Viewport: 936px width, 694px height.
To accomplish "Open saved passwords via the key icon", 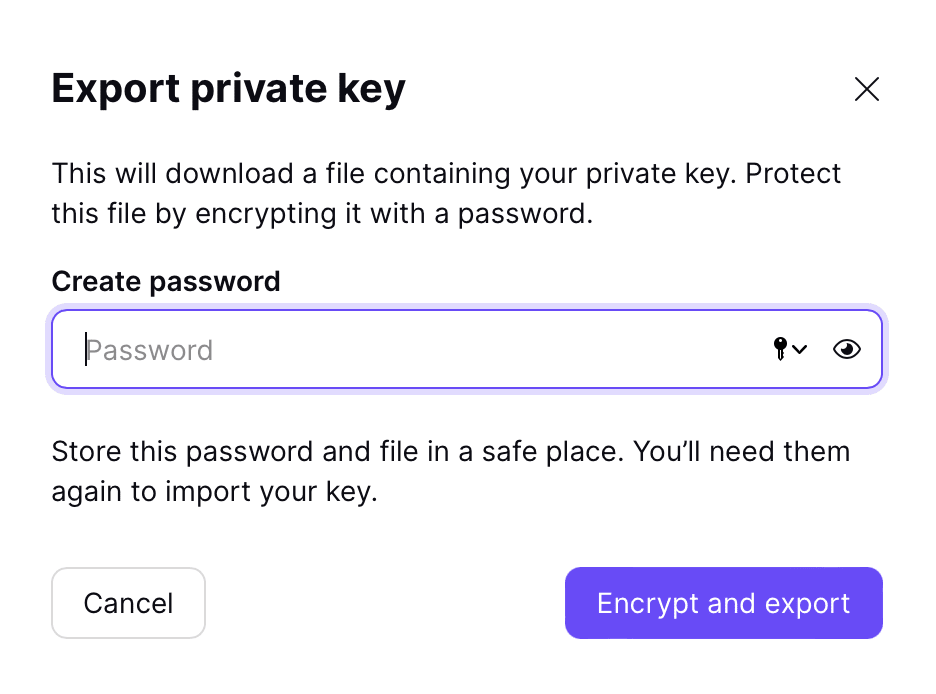I will 781,348.
